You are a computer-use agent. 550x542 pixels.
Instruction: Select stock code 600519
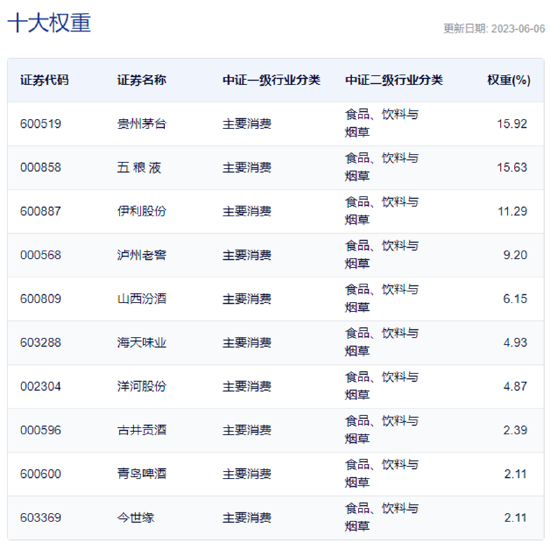tap(41, 124)
